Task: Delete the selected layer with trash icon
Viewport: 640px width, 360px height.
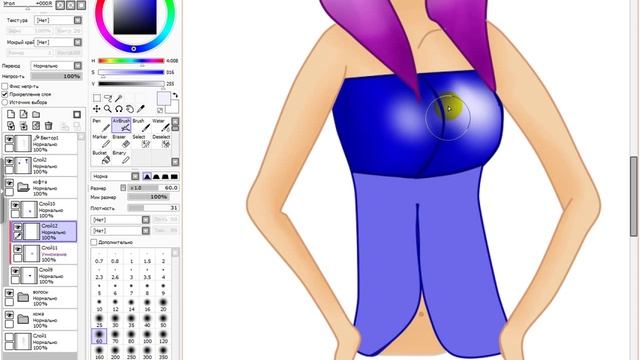Action: pyautogui.click(x=48, y=126)
